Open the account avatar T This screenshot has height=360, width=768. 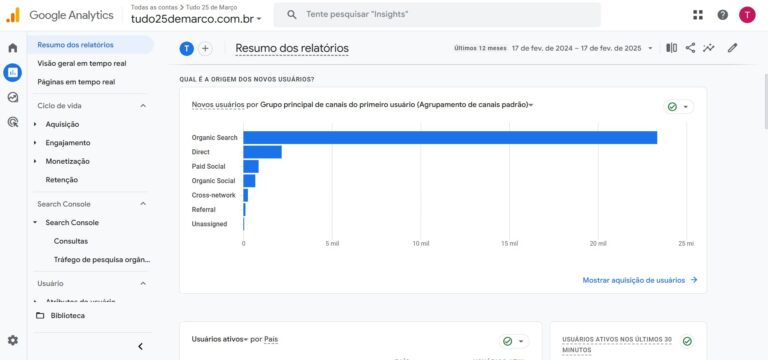pyautogui.click(x=747, y=15)
